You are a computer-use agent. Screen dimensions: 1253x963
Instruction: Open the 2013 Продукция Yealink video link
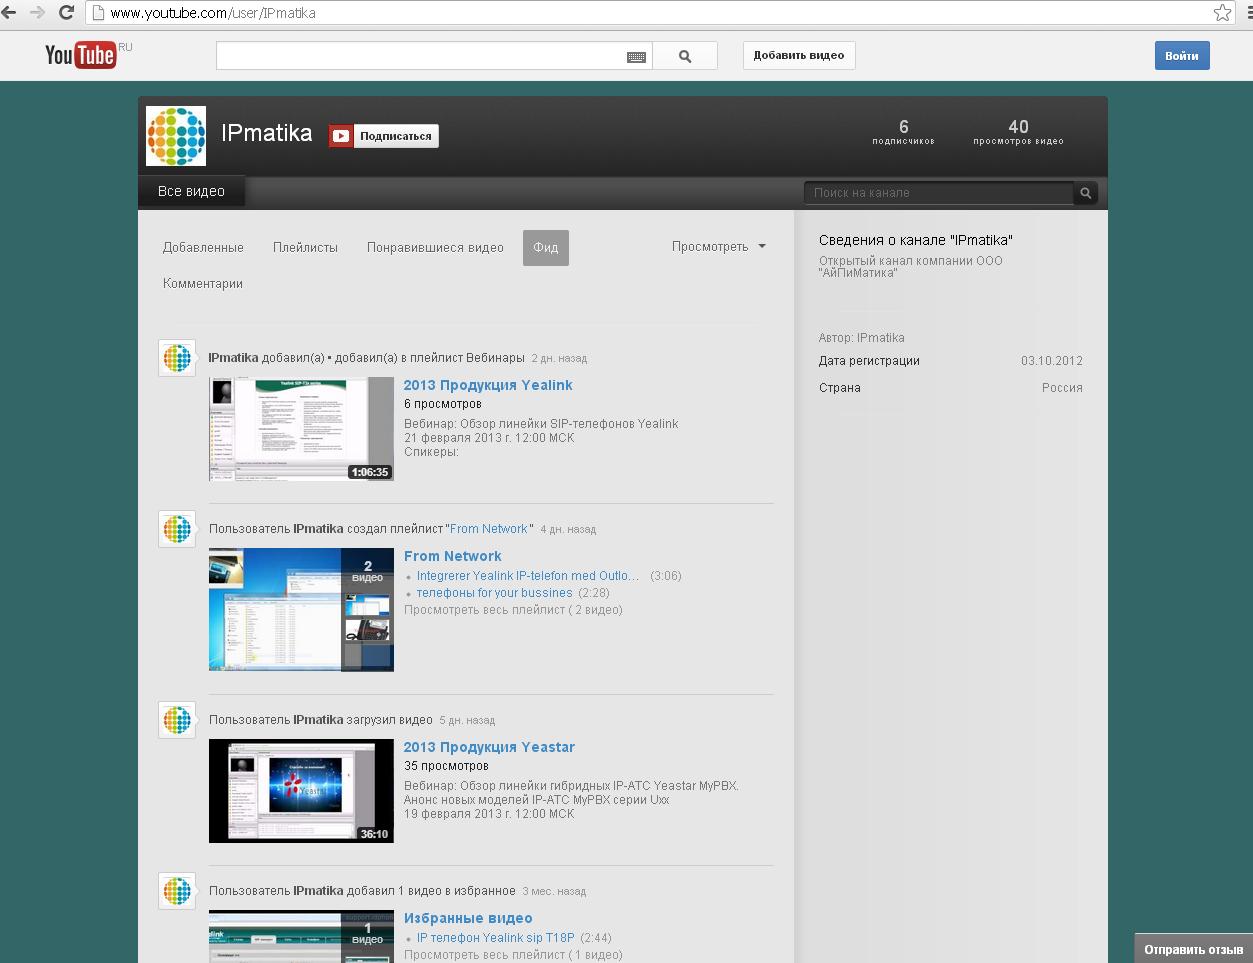point(488,385)
